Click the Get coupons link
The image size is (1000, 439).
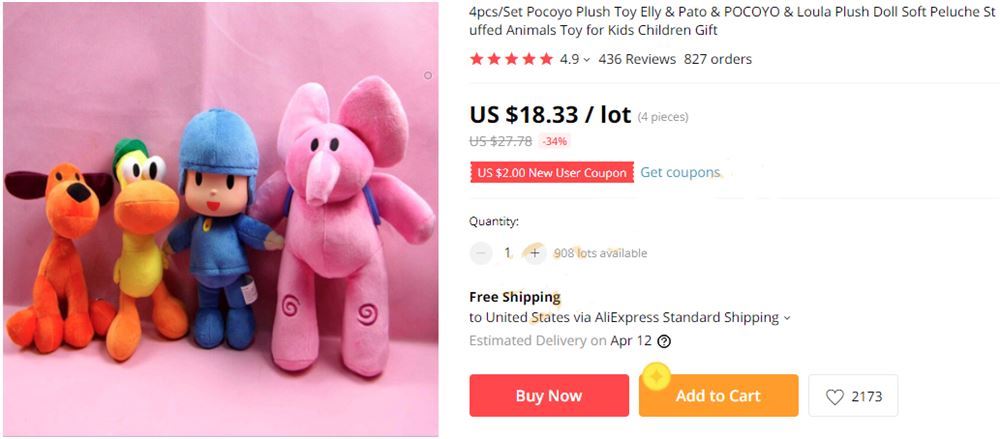tap(680, 172)
